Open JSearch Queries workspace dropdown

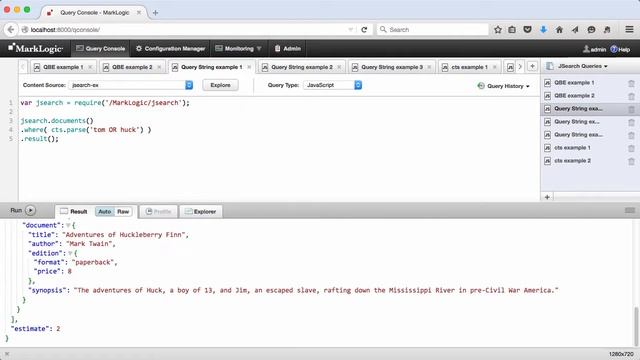pyautogui.click(x=582, y=66)
